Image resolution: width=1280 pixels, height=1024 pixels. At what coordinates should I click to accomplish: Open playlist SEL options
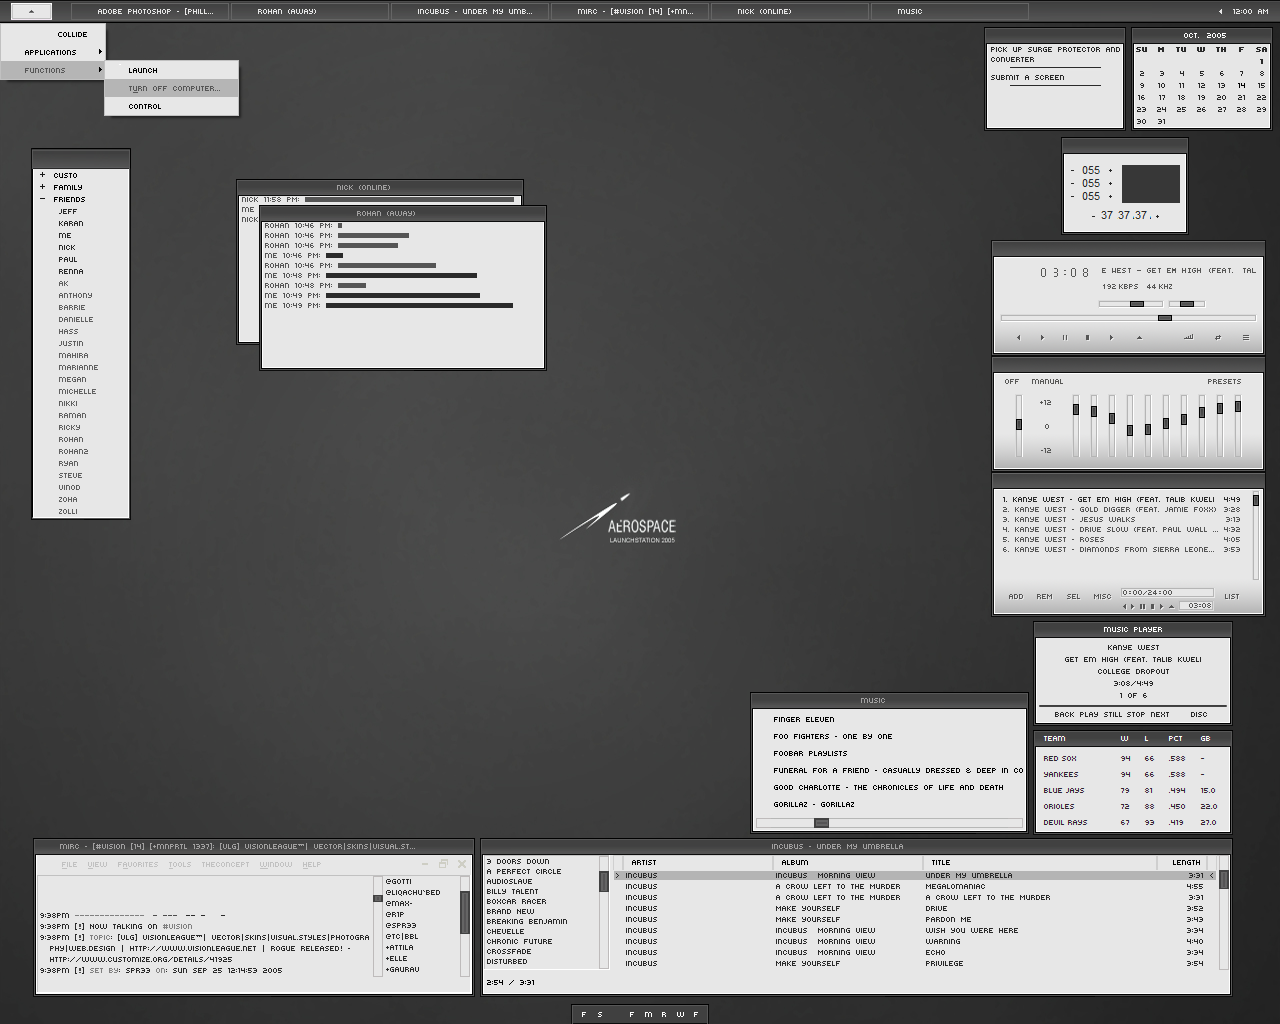[1073, 596]
